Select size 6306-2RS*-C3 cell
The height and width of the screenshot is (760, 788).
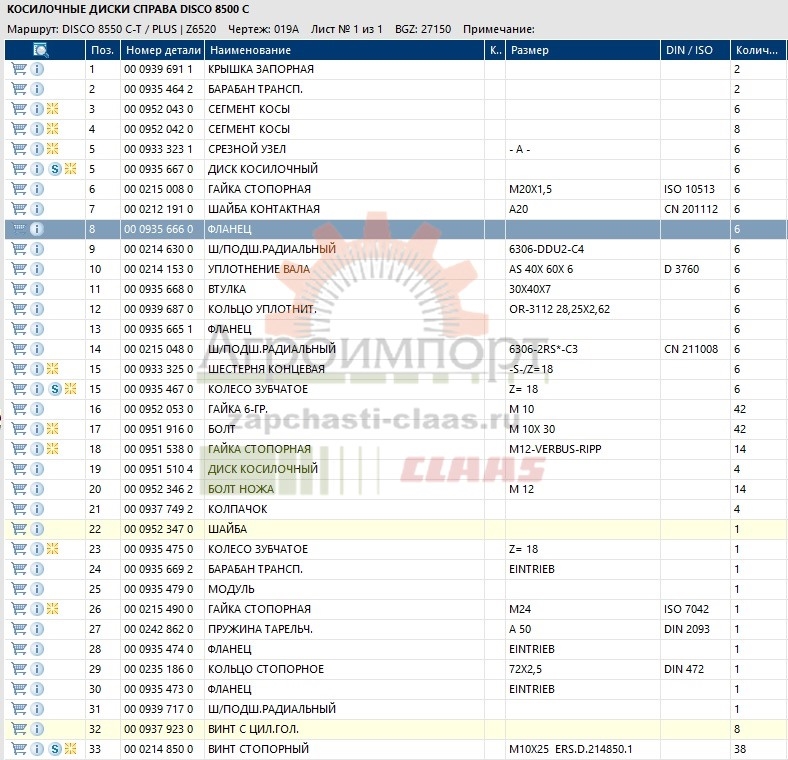pyautogui.click(x=543, y=349)
